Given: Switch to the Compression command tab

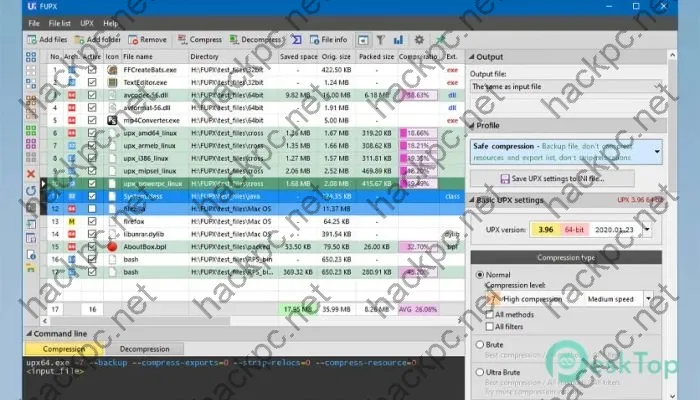Looking at the screenshot, I should (x=64, y=349).
